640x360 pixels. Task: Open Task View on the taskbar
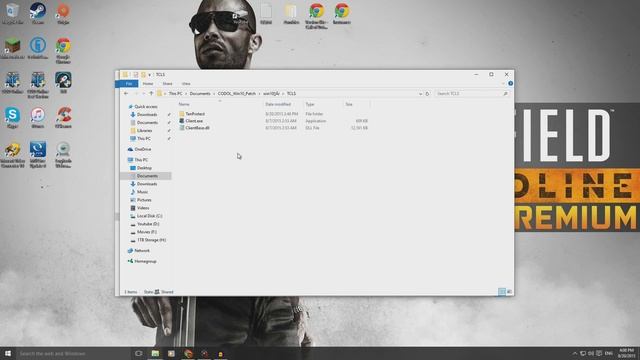(138, 353)
